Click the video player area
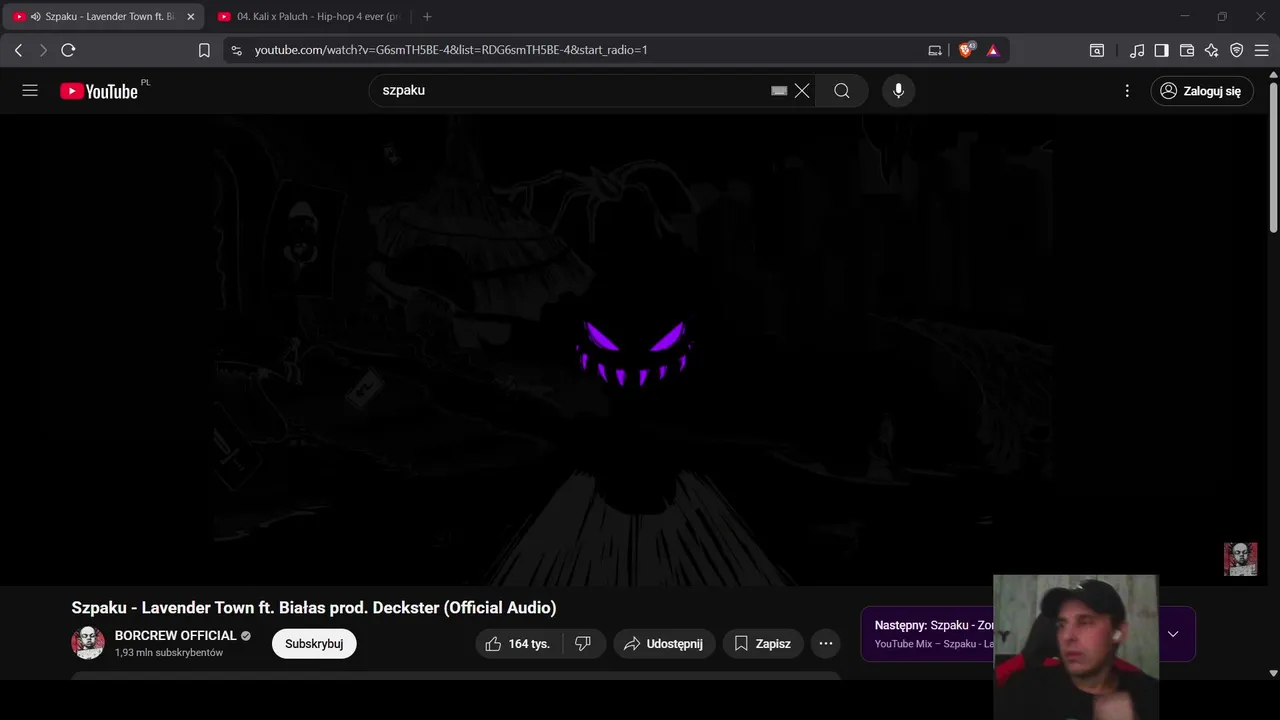This screenshot has height=720, width=1280. [634, 350]
